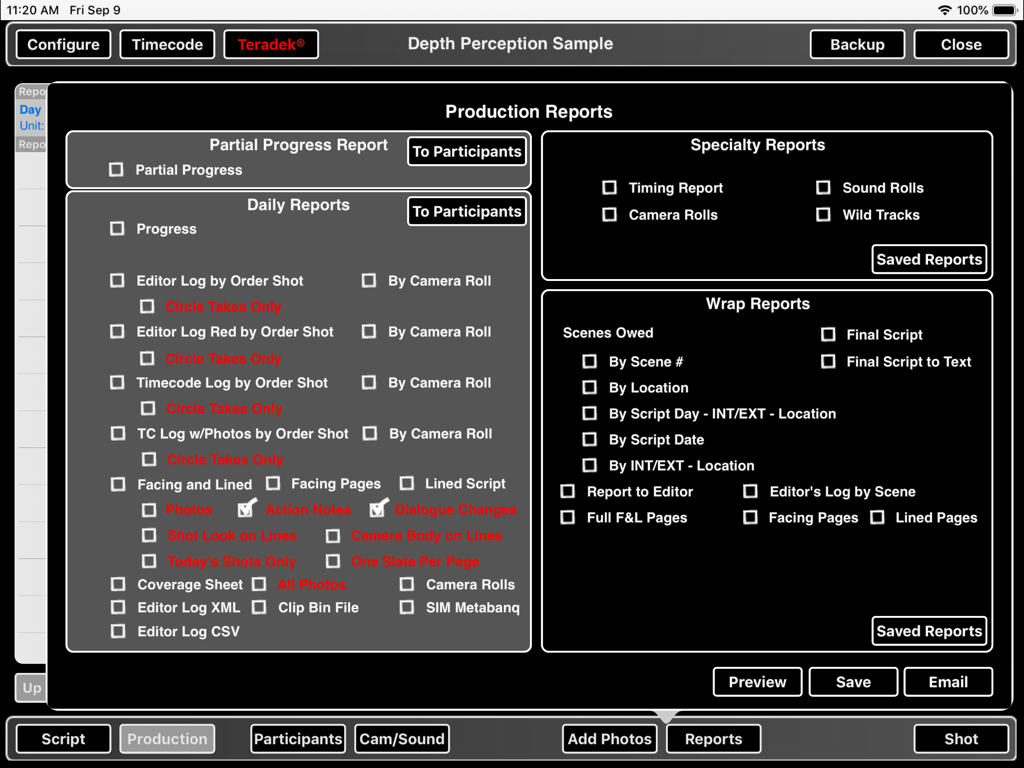This screenshot has width=1024, height=768.
Task: Open Saved Reports in Specialty Reports panel
Action: pyautogui.click(x=929, y=259)
